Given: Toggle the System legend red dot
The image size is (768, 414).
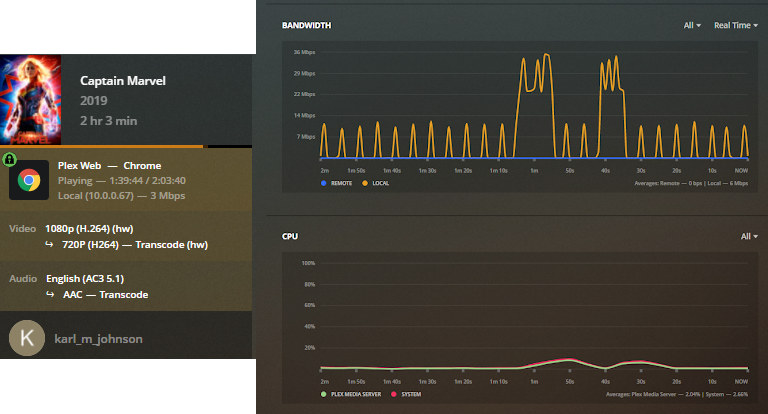Looking at the screenshot, I should point(394,394).
